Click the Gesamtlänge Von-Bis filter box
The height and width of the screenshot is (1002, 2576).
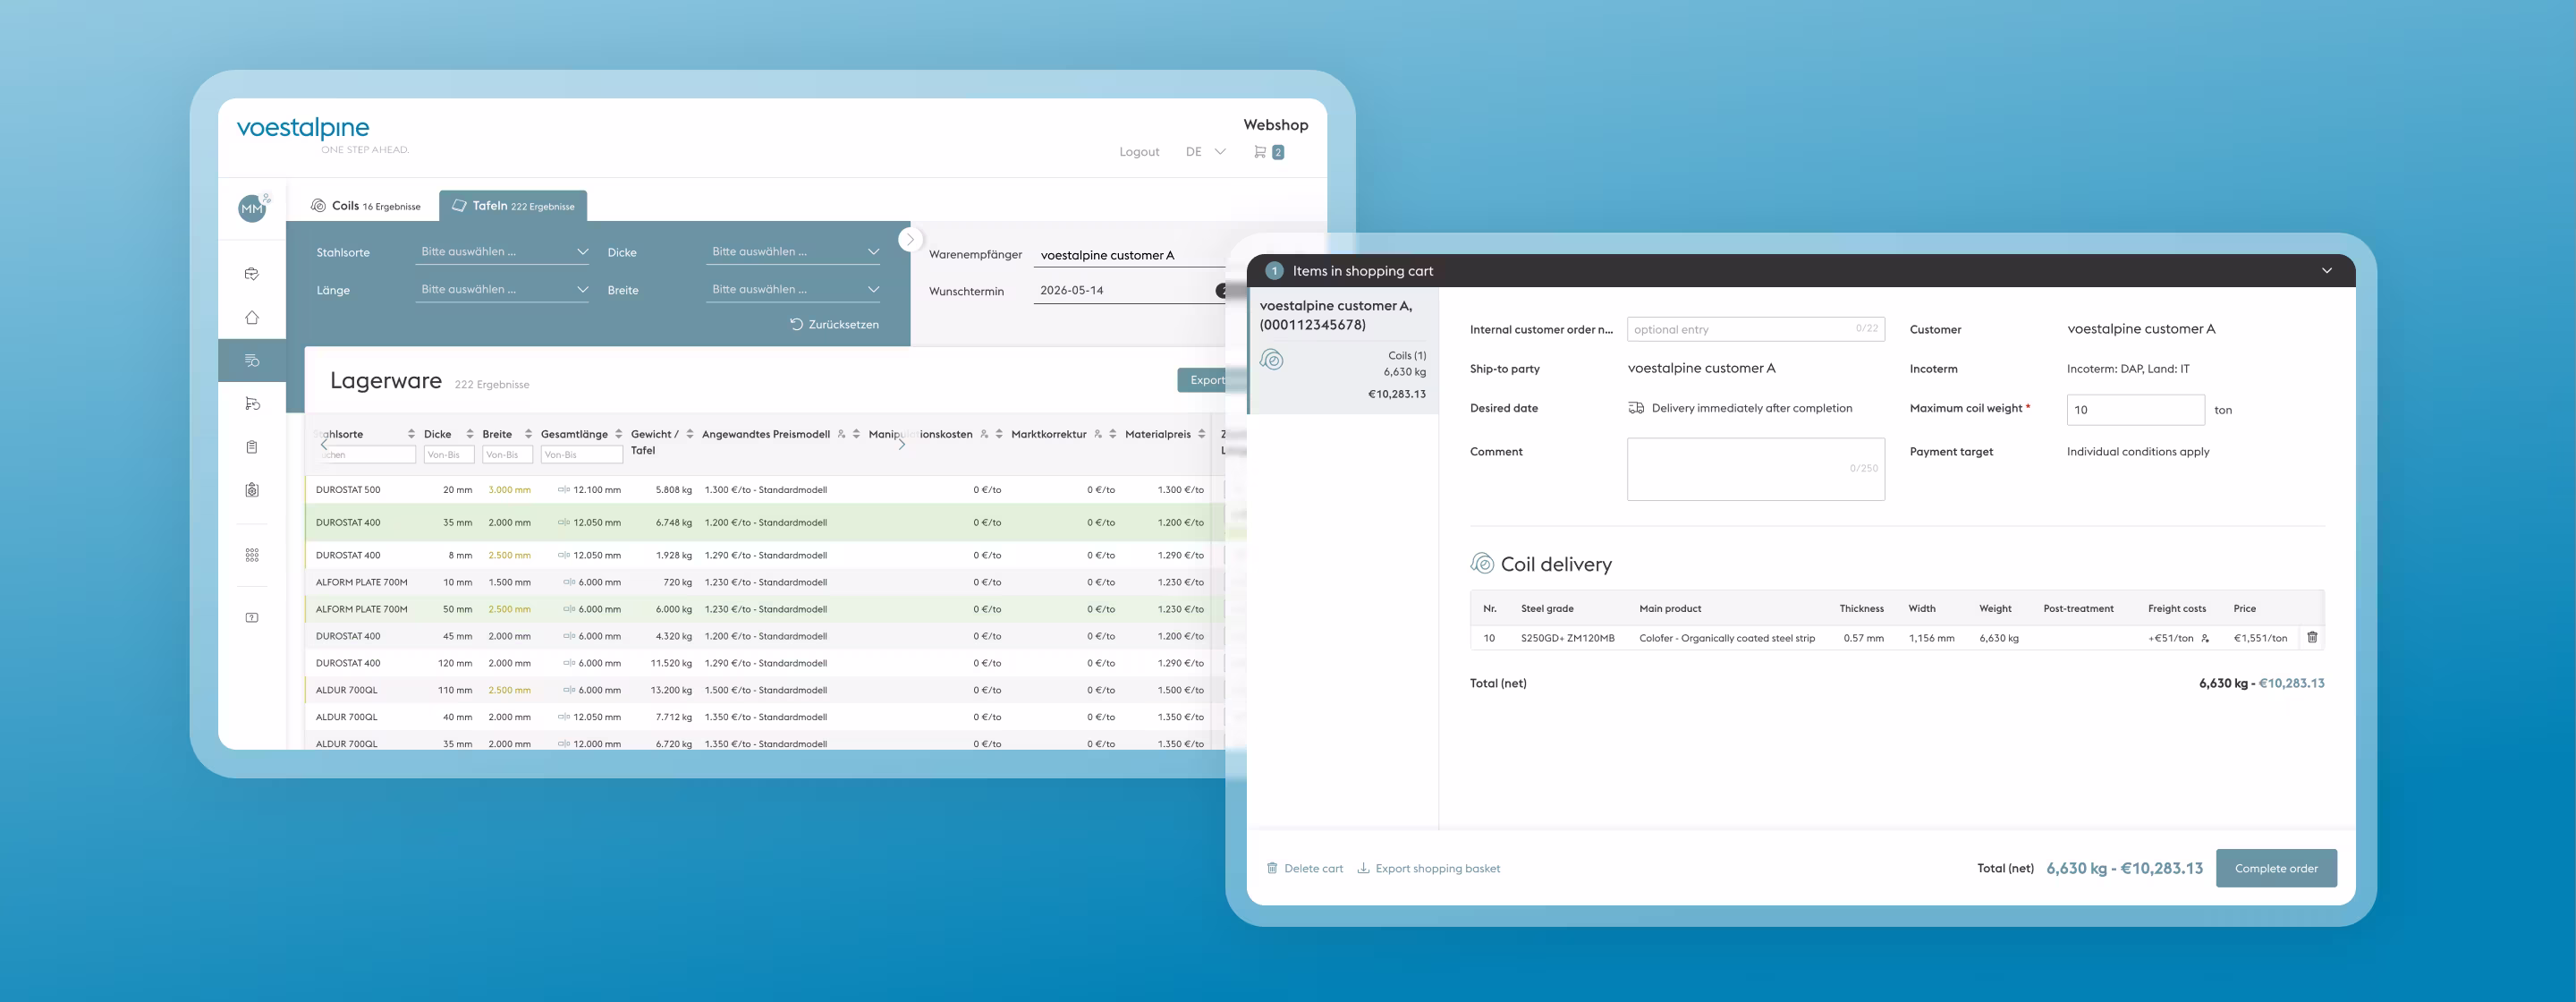point(582,455)
